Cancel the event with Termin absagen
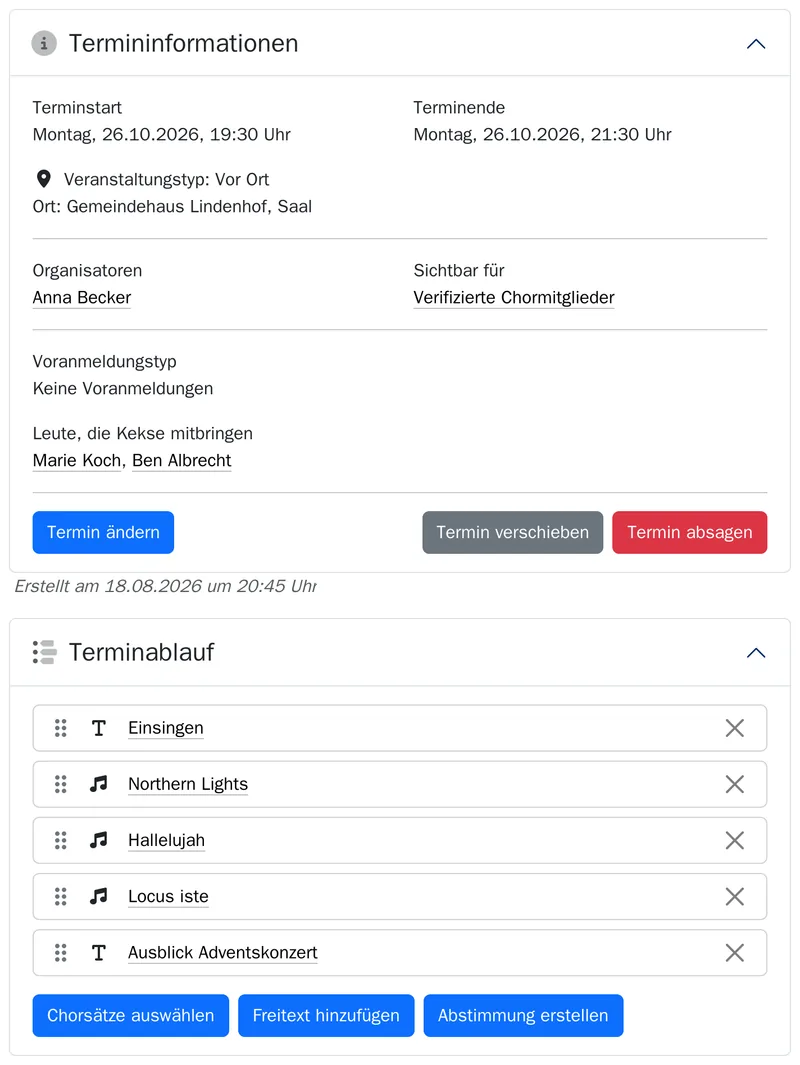Viewport: 800px width, 1065px height. click(689, 532)
